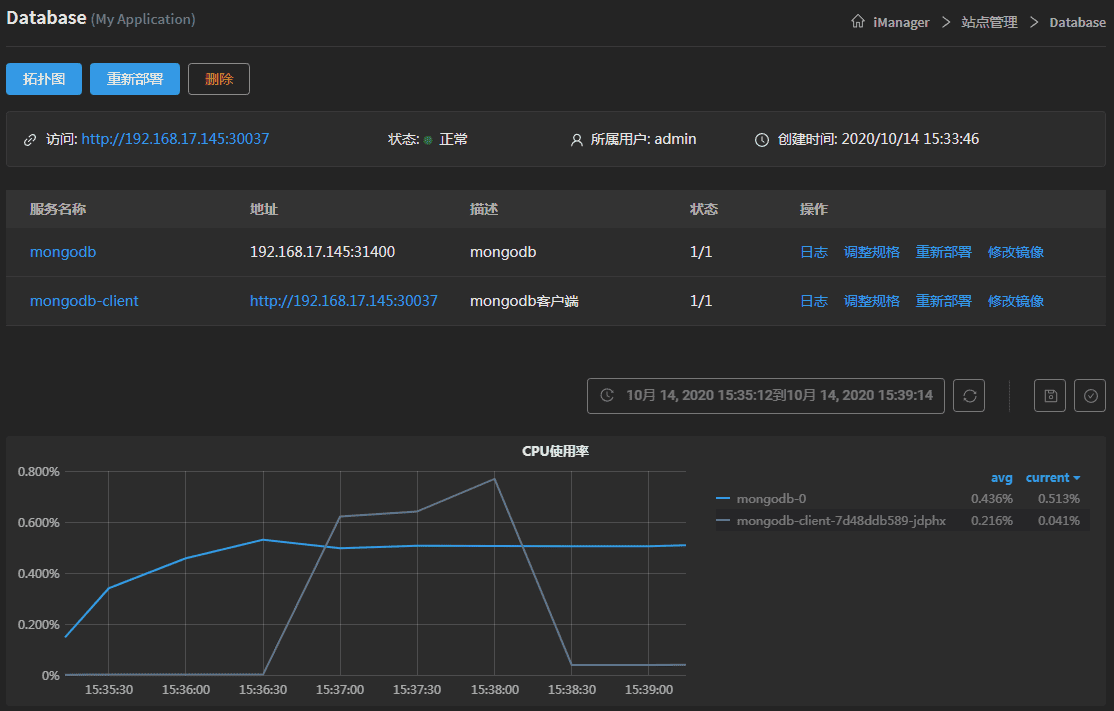1114x711 pixels.
Task: Click the 重新部署 button at top
Action: [x=134, y=79]
